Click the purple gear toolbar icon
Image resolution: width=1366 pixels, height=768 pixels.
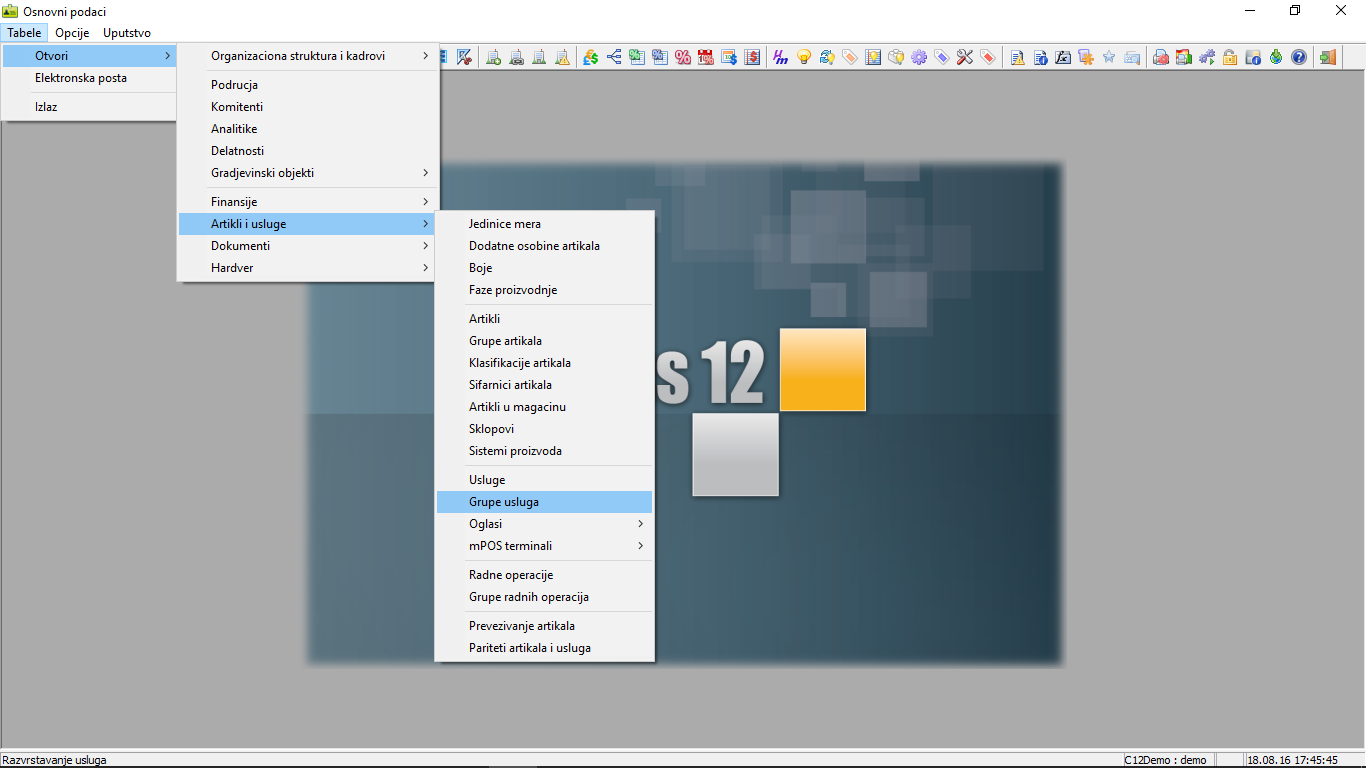coord(918,57)
